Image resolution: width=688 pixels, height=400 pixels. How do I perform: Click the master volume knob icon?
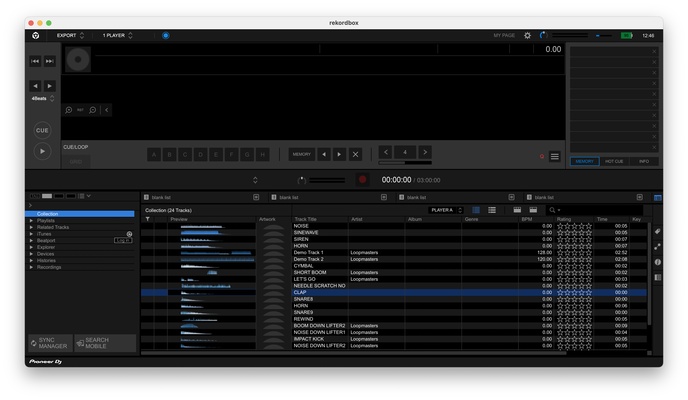(x=544, y=35)
